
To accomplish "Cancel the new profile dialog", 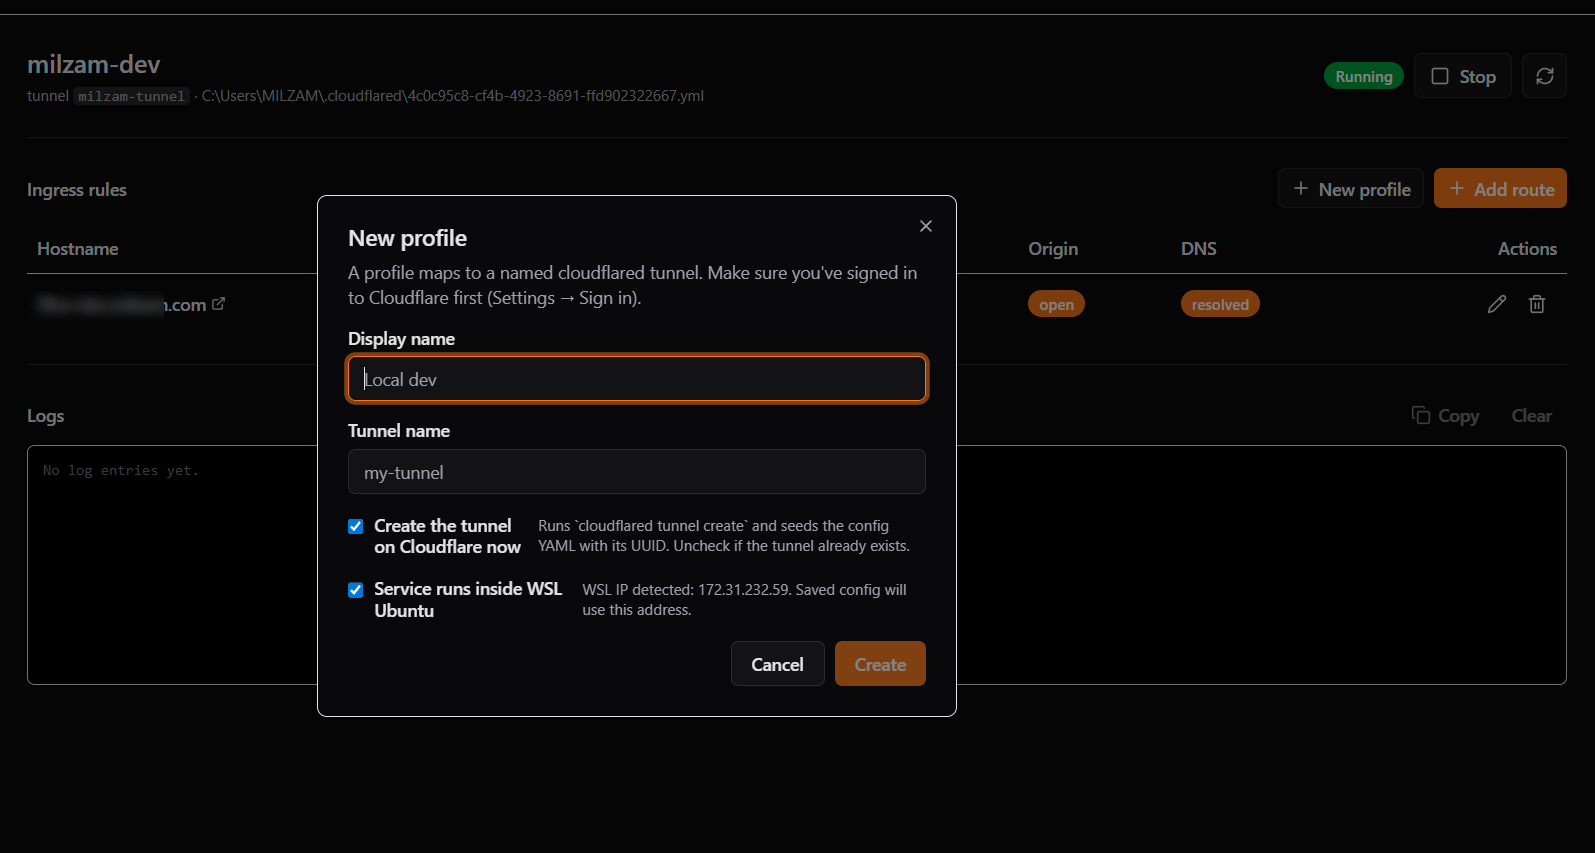I will click(777, 664).
